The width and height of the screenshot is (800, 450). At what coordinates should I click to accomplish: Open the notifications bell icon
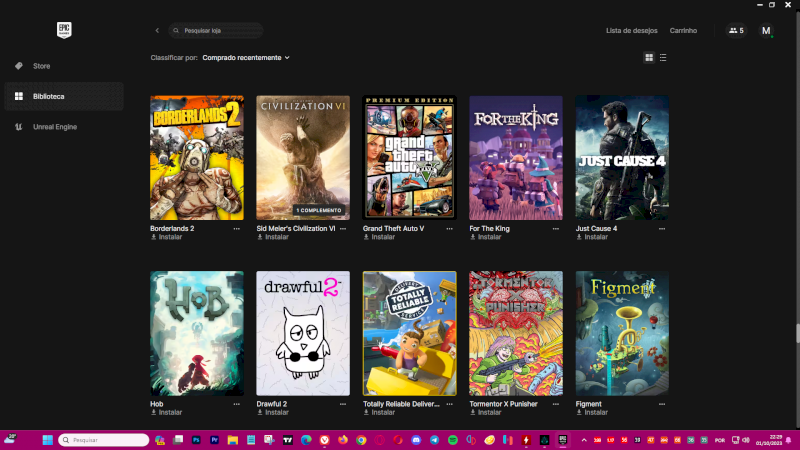pos(789,440)
